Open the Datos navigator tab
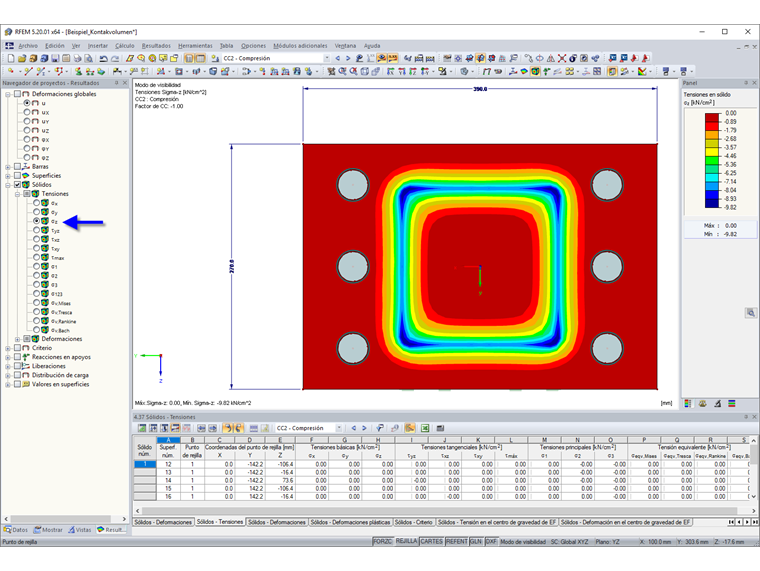The width and height of the screenshot is (760, 571). point(16,530)
